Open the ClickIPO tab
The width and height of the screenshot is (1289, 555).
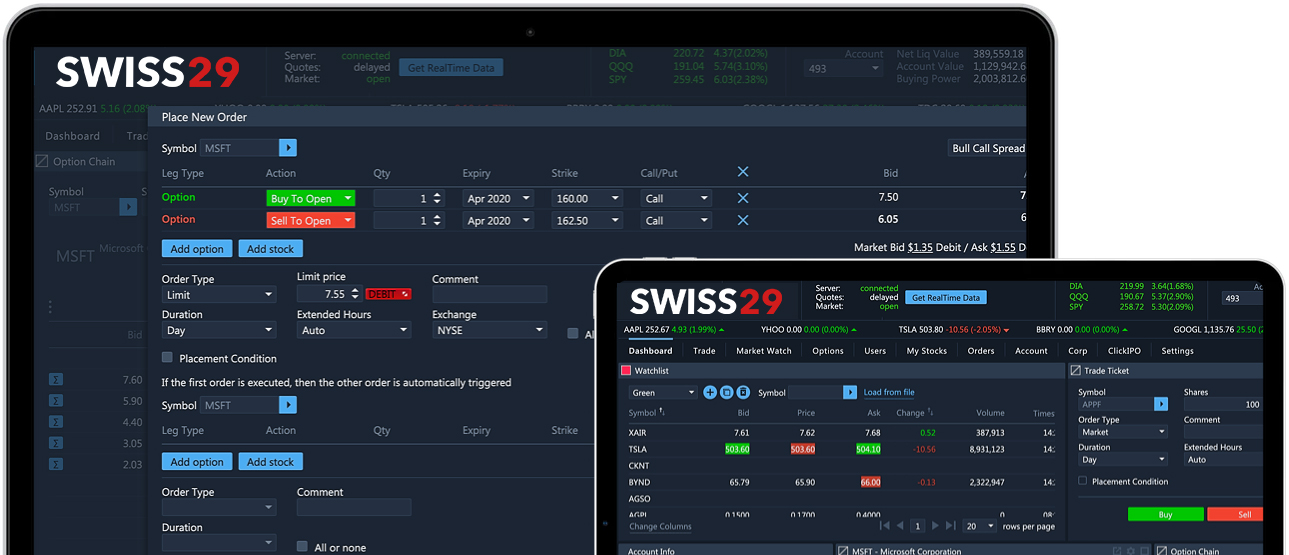point(1124,351)
